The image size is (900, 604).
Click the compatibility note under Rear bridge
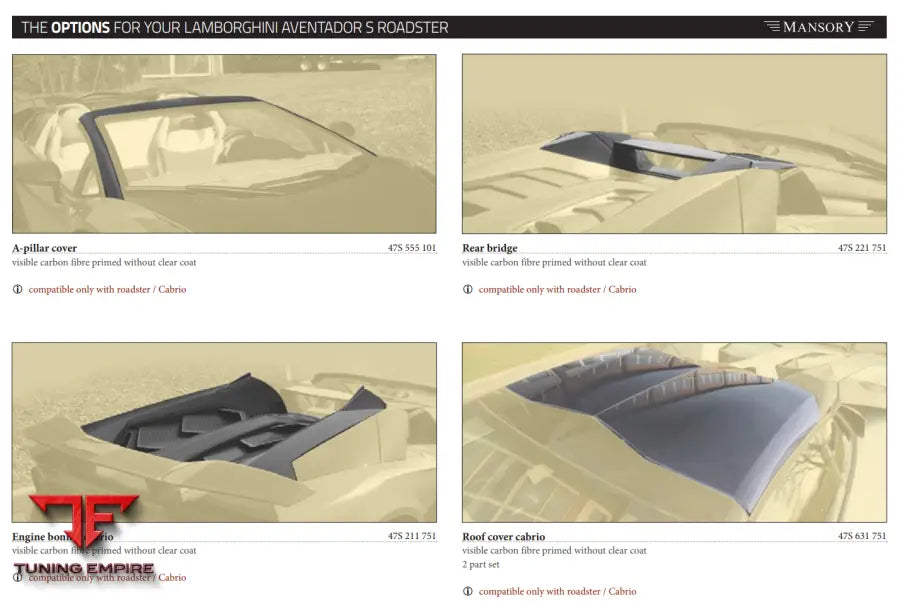tap(557, 289)
